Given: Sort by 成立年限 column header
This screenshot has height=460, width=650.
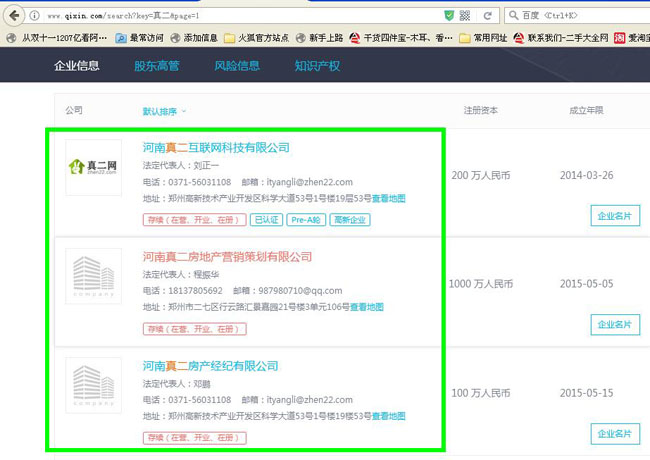Looking at the screenshot, I should pyautogui.click(x=586, y=110).
